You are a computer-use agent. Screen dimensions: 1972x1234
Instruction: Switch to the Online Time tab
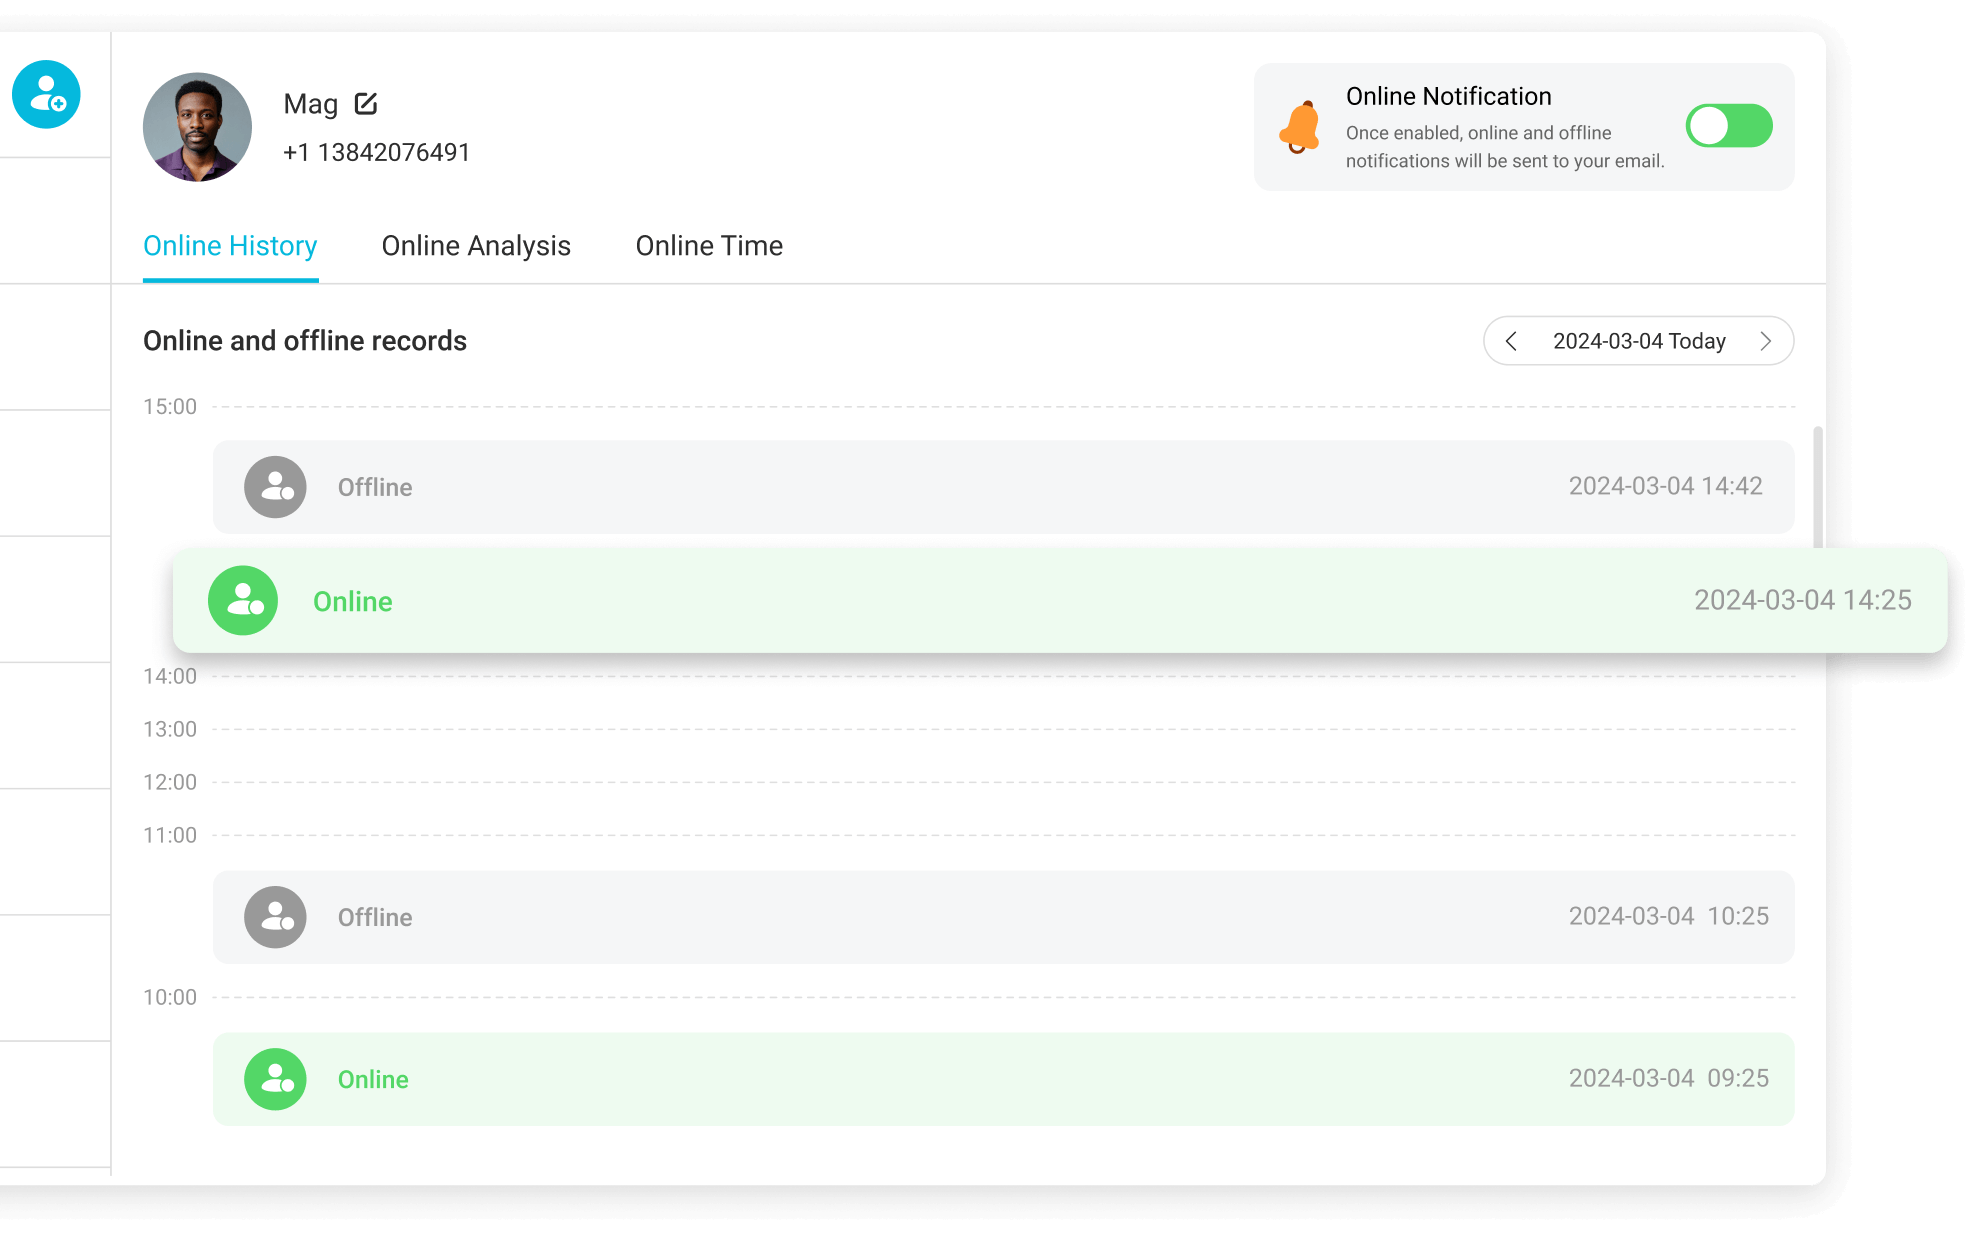click(708, 245)
